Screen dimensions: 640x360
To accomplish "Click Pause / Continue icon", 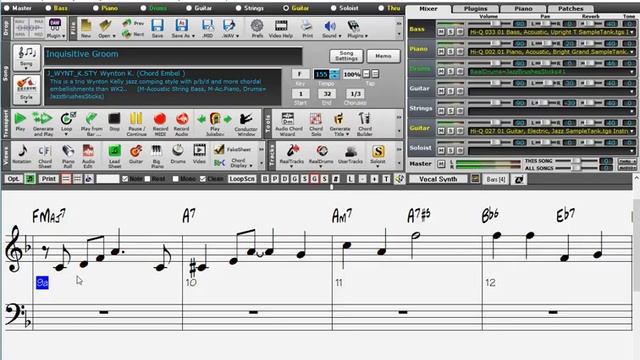I will [136, 124].
